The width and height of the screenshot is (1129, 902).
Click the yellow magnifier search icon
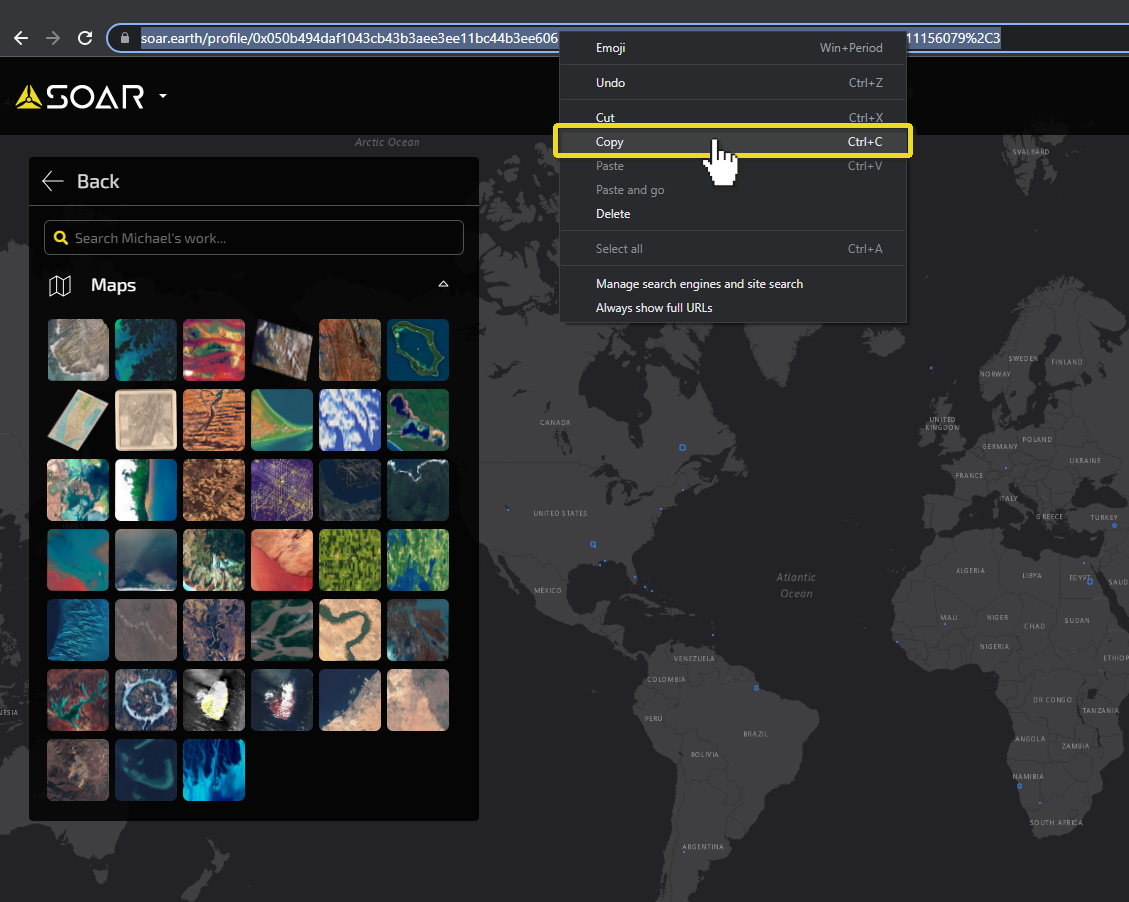pyautogui.click(x=61, y=238)
